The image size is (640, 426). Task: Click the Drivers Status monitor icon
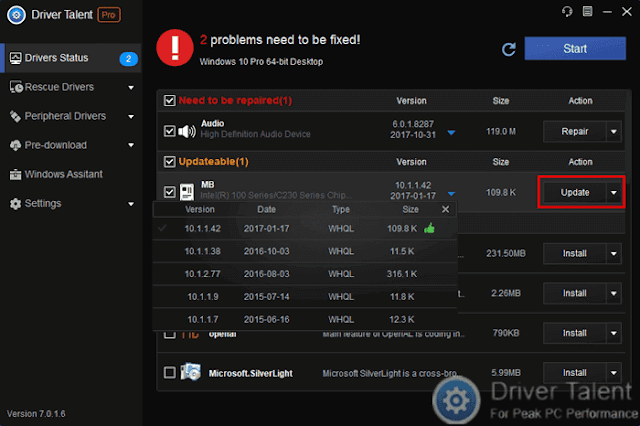[x=16, y=58]
